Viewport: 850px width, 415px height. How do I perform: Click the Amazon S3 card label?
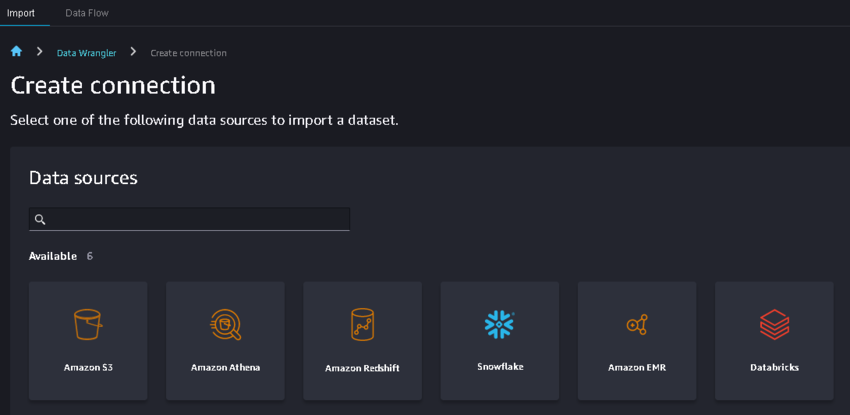pyautogui.click(x=88, y=367)
